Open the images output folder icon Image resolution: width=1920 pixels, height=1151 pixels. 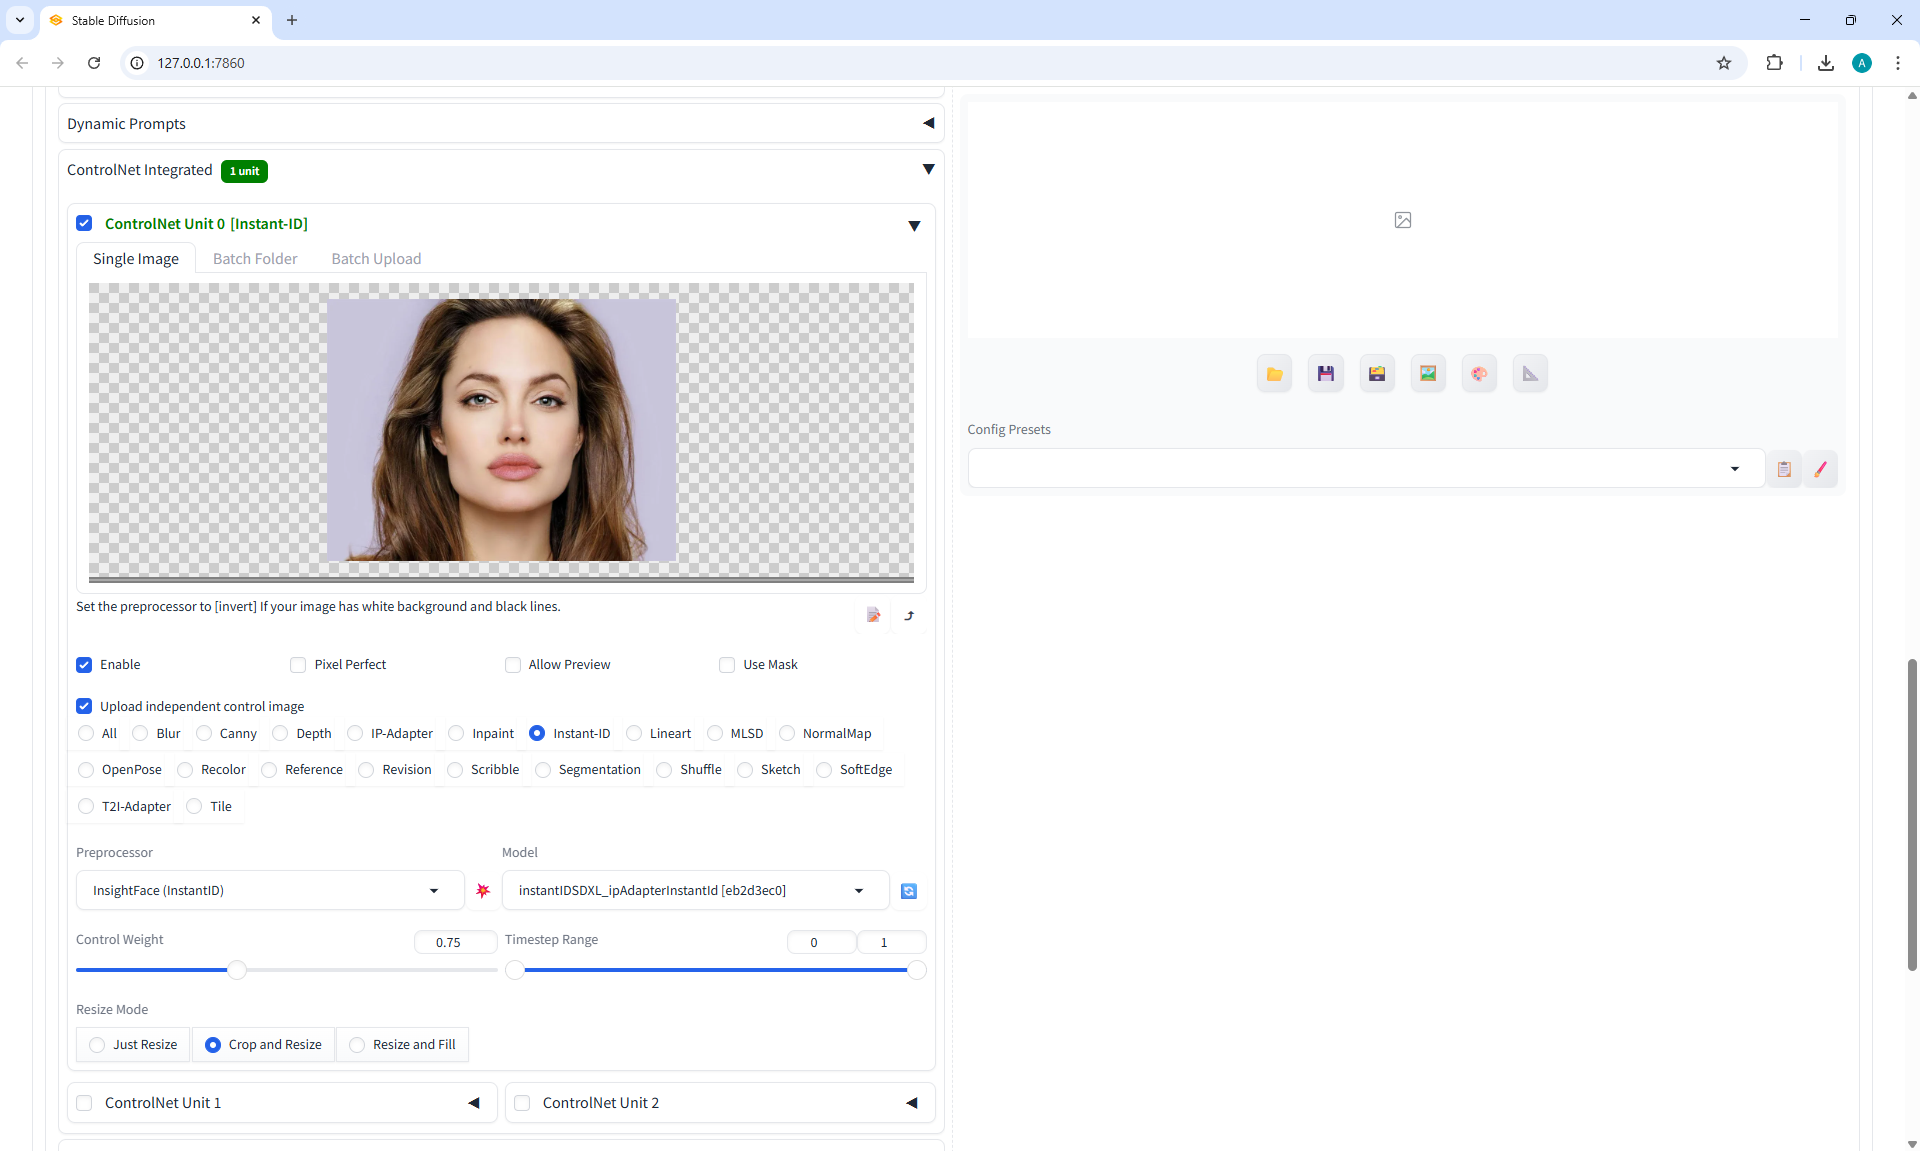click(x=1274, y=374)
